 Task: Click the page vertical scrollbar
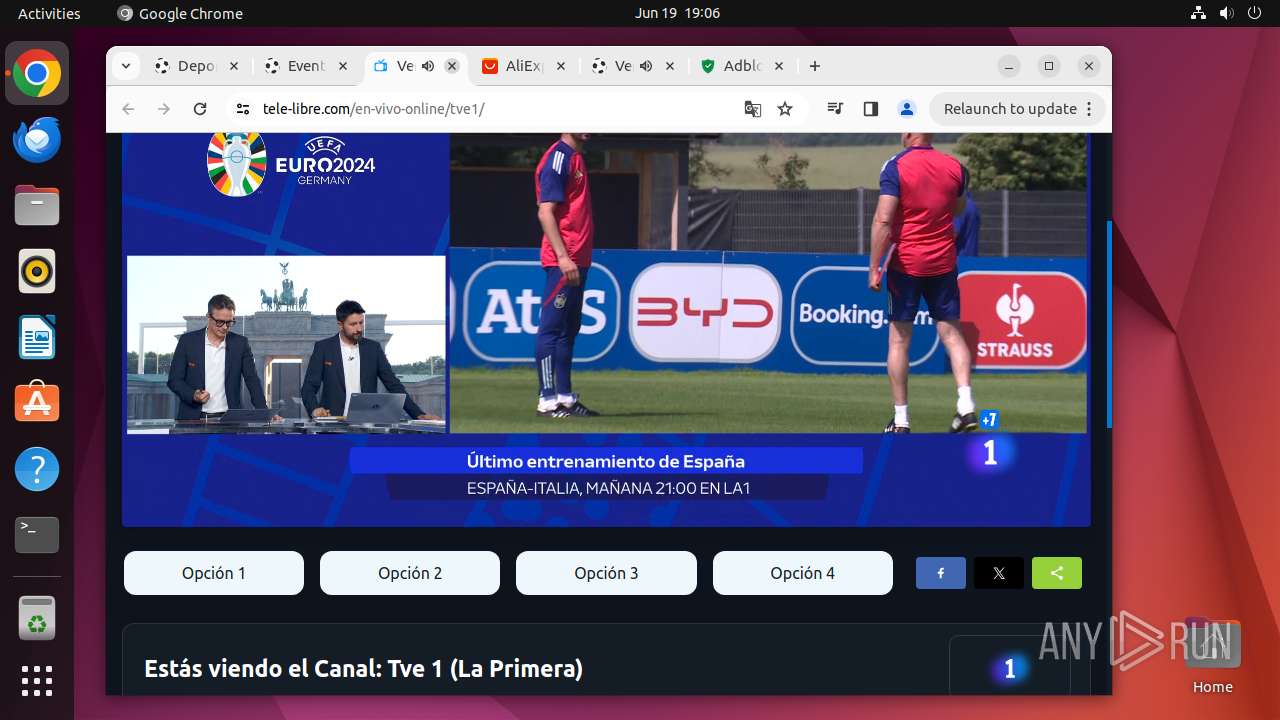click(x=1108, y=325)
